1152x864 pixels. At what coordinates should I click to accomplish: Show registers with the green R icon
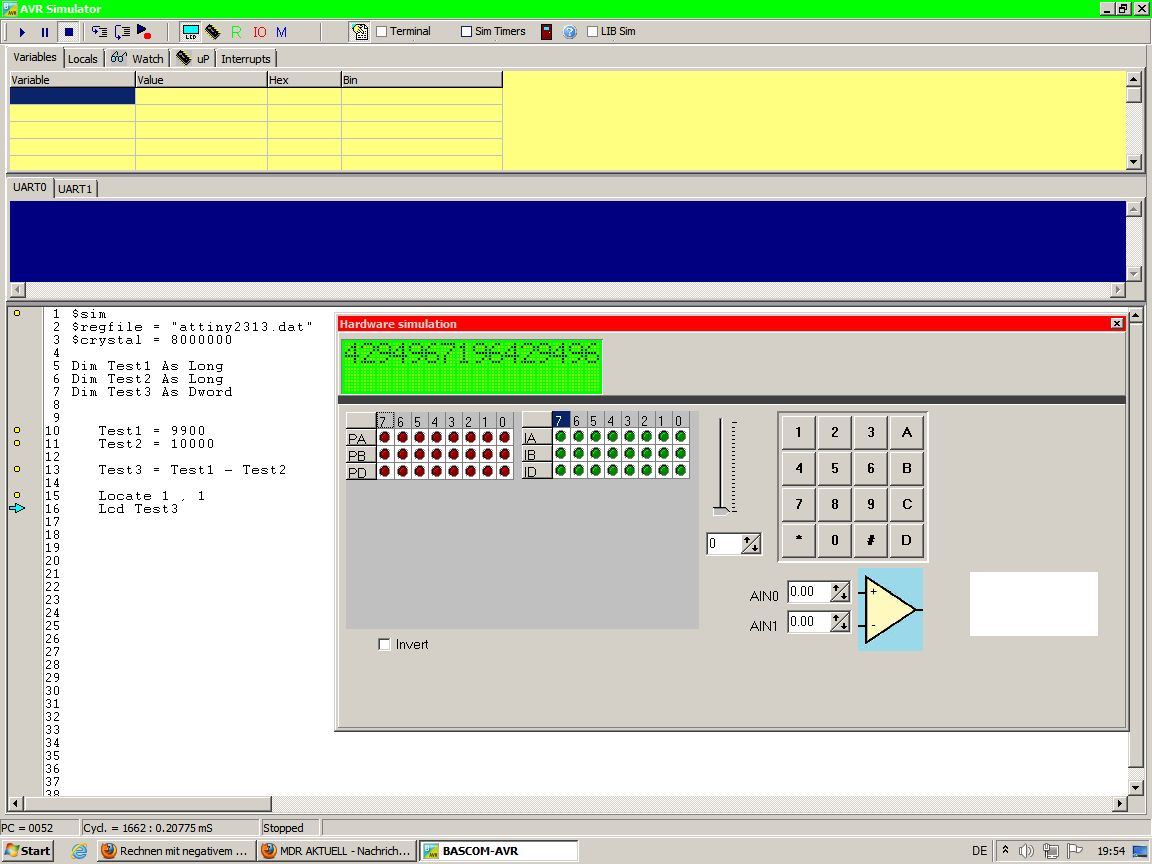pyautogui.click(x=236, y=32)
